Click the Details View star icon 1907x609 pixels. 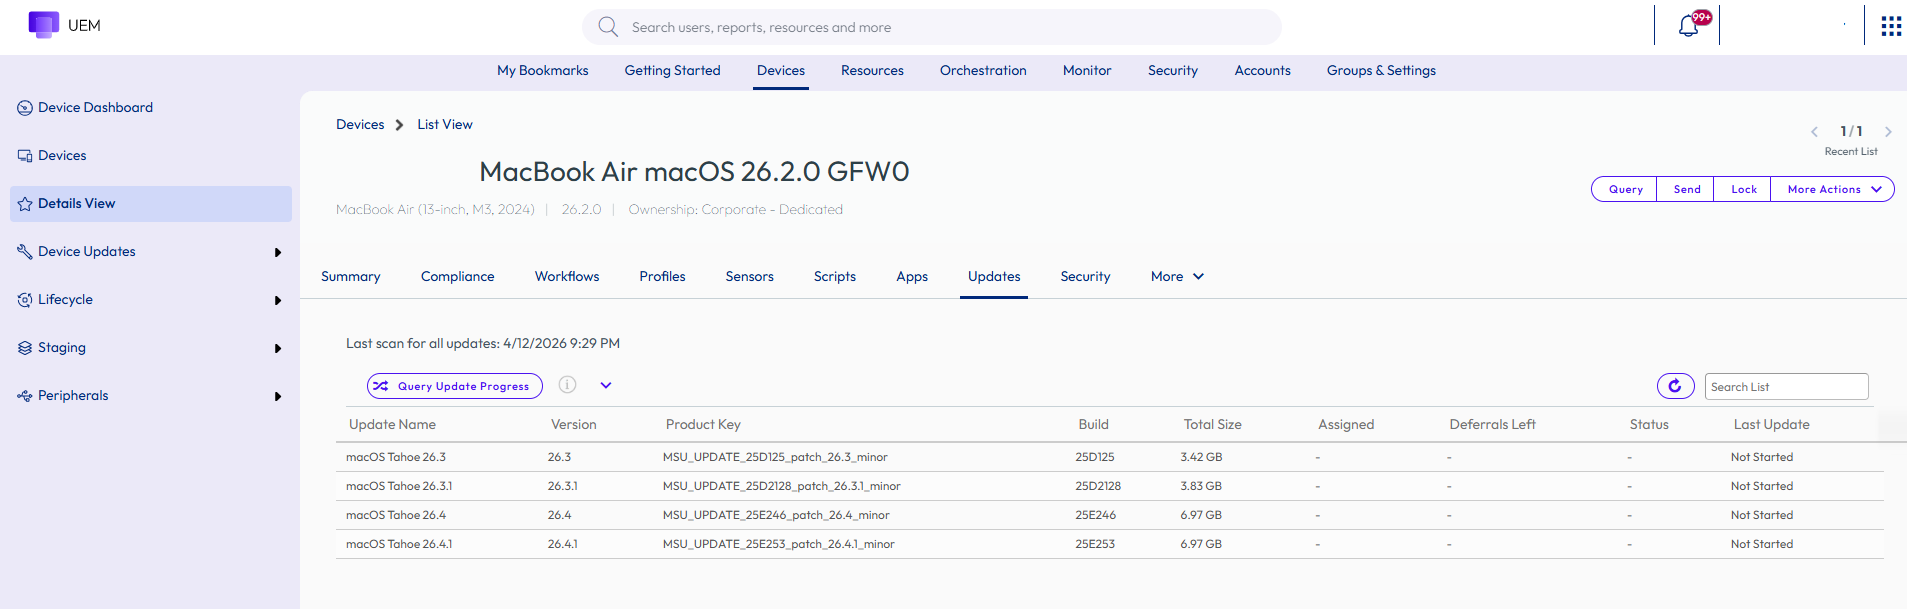[x=25, y=204]
